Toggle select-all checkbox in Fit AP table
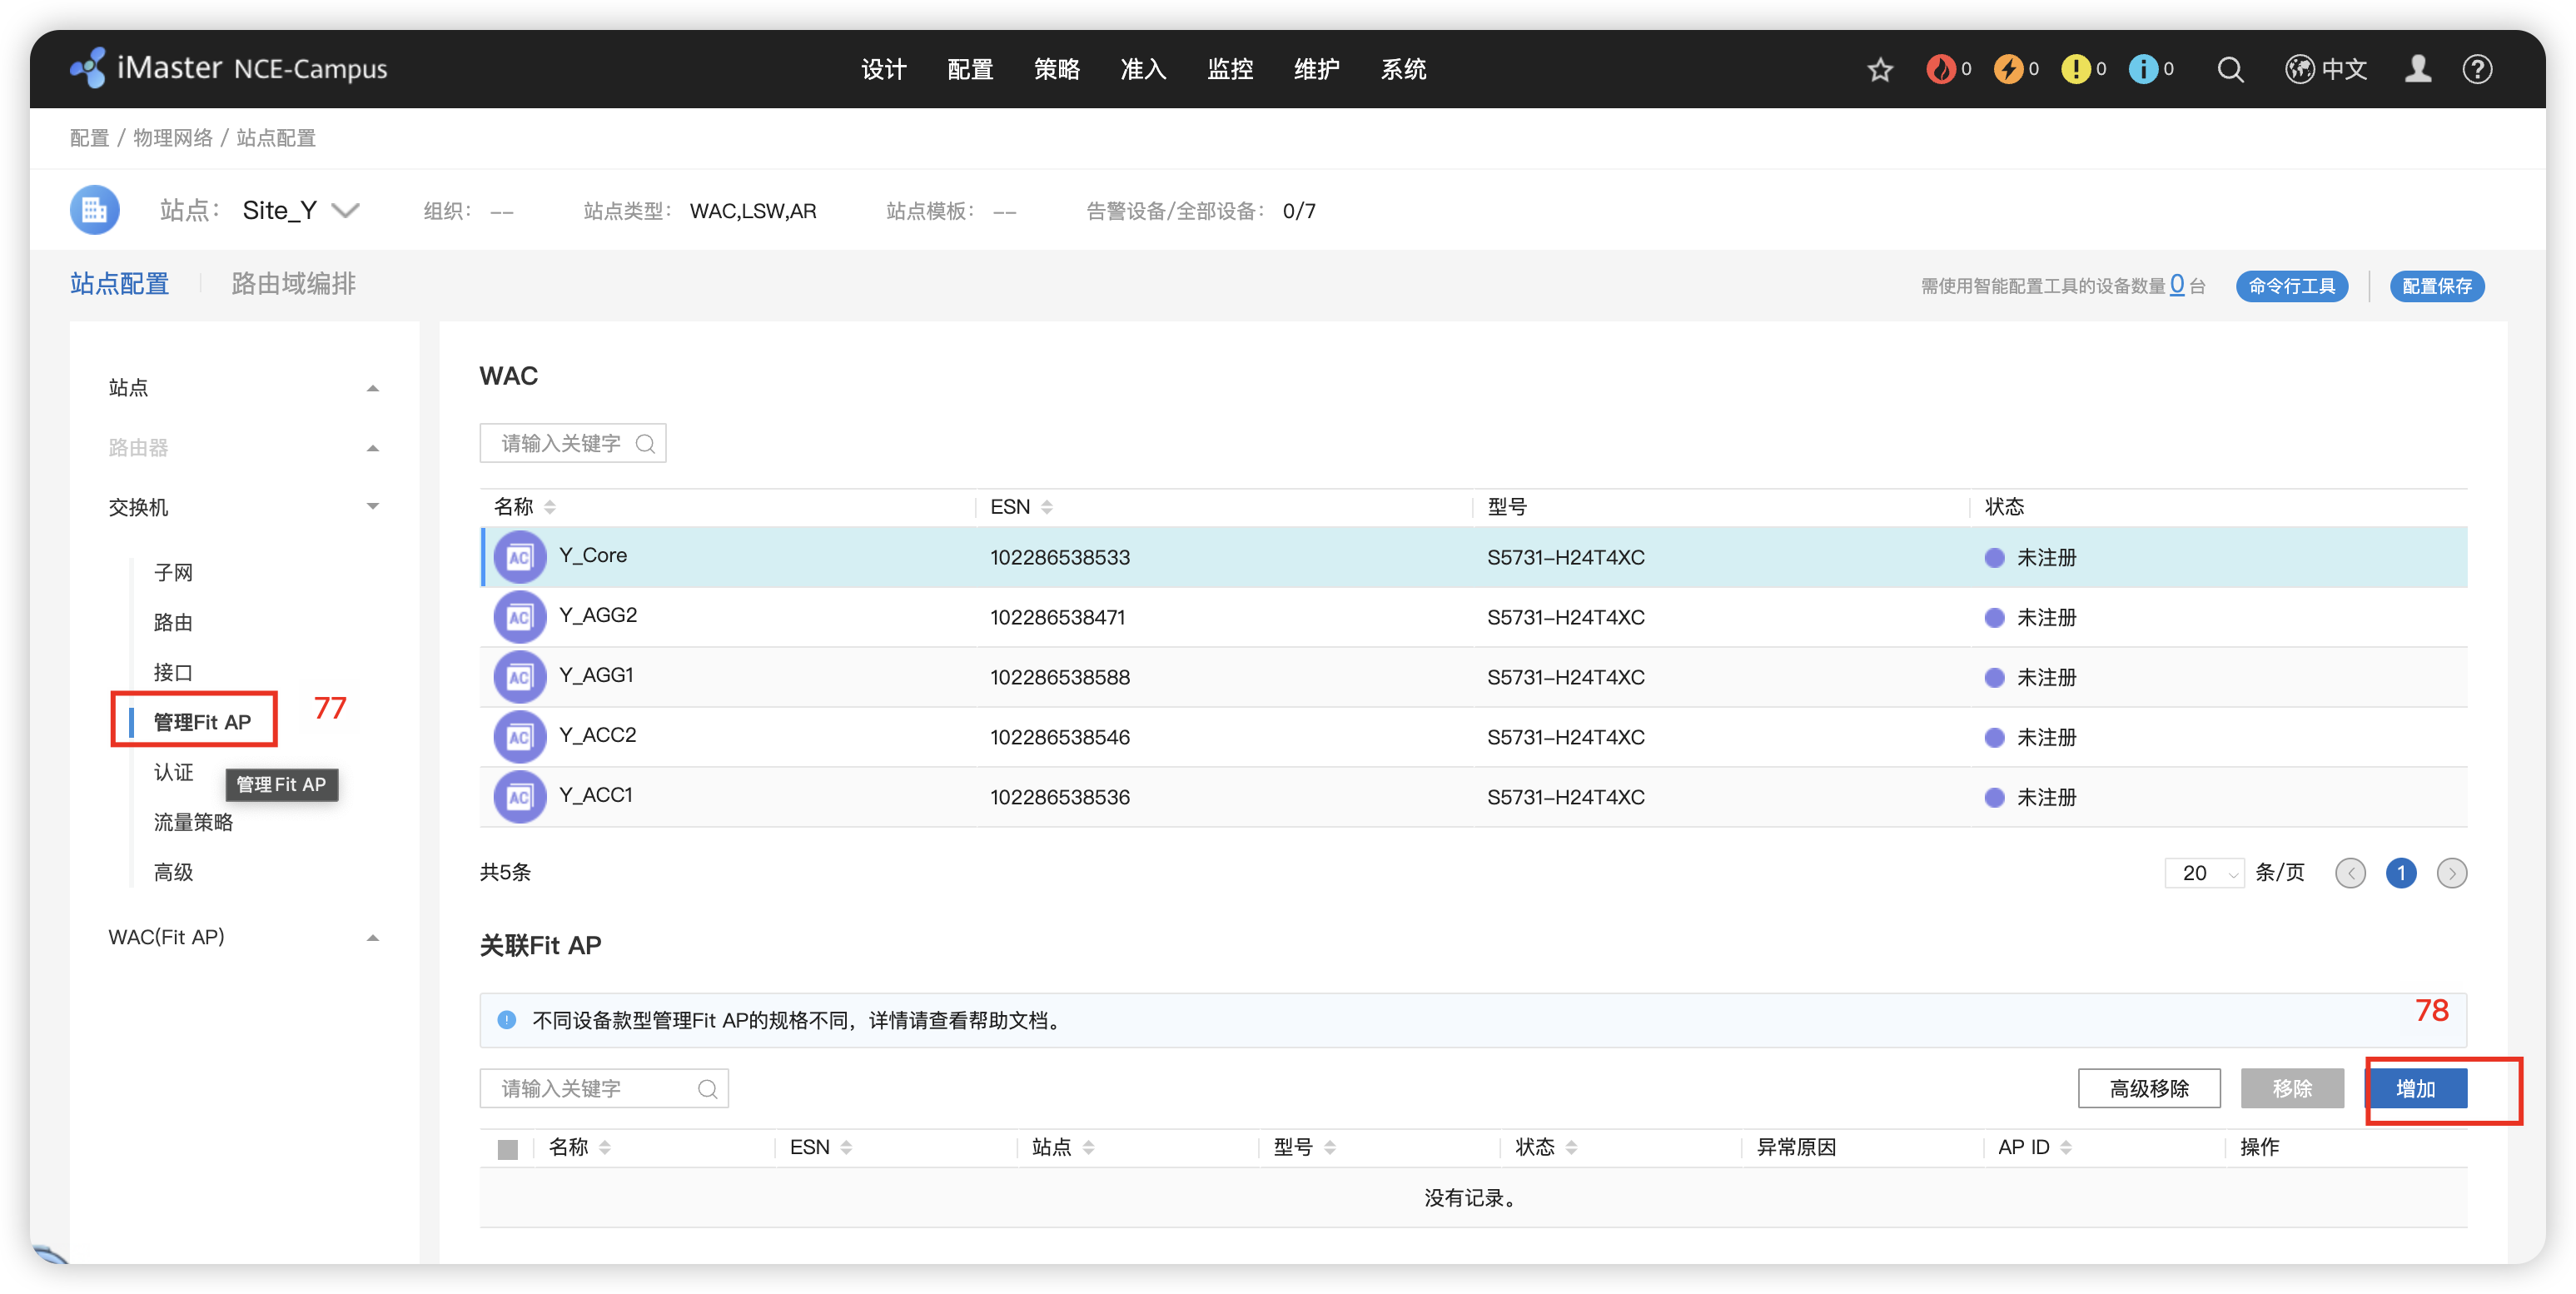Image resolution: width=2576 pixels, height=1294 pixels. point(507,1149)
